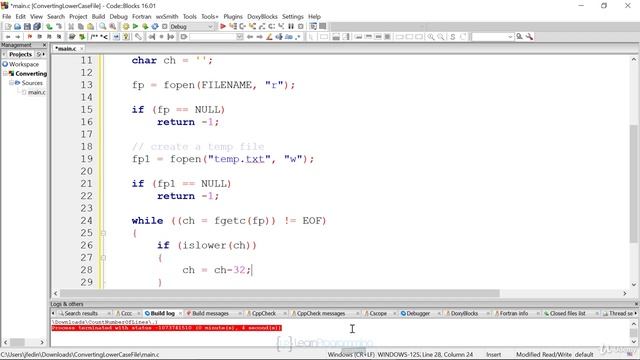Close the Logs & others panel
This screenshot has height=360, width=640.
click(x=636, y=304)
